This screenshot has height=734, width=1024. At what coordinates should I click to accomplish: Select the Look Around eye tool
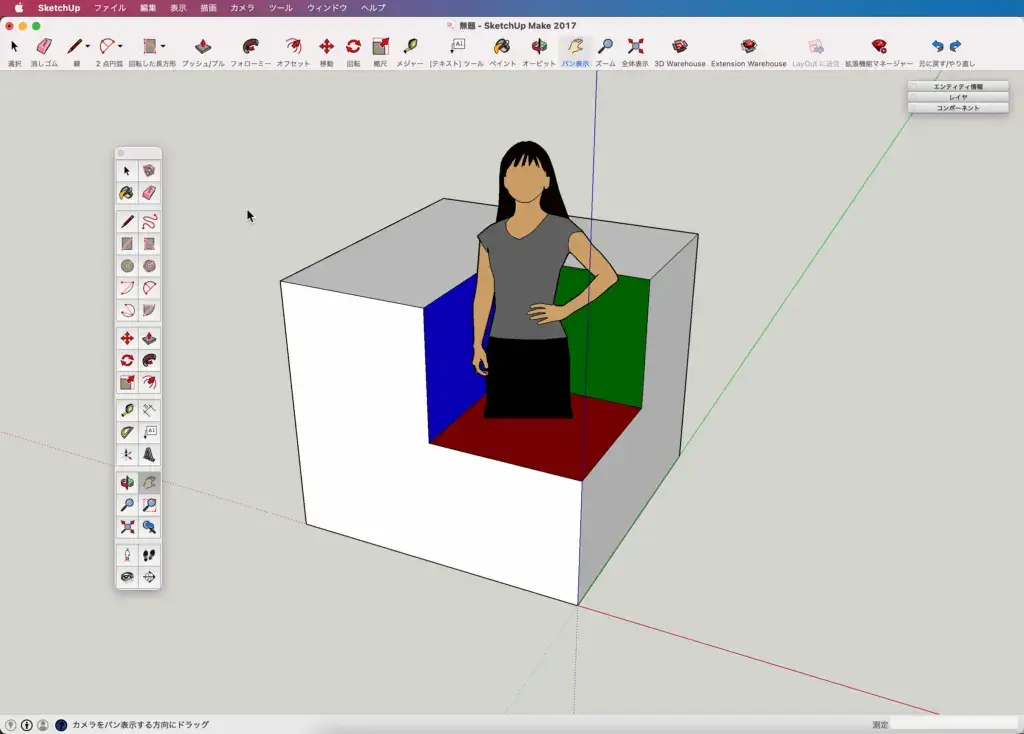pos(127,577)
